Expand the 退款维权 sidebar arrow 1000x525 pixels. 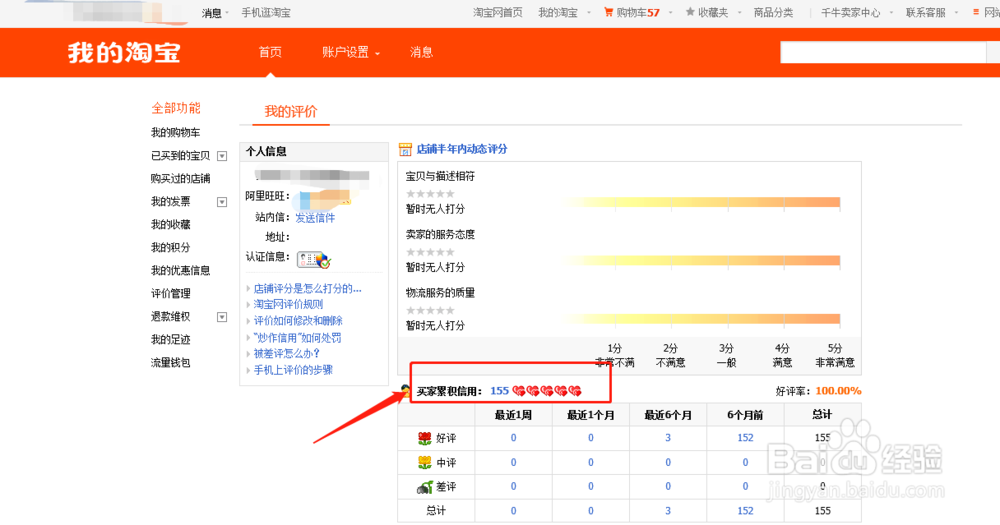222,317
